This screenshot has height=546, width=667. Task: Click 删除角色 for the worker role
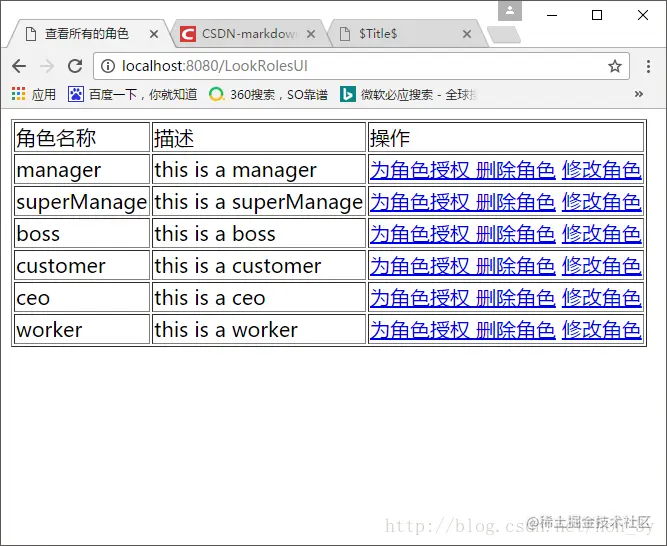(x=516, y=330)
